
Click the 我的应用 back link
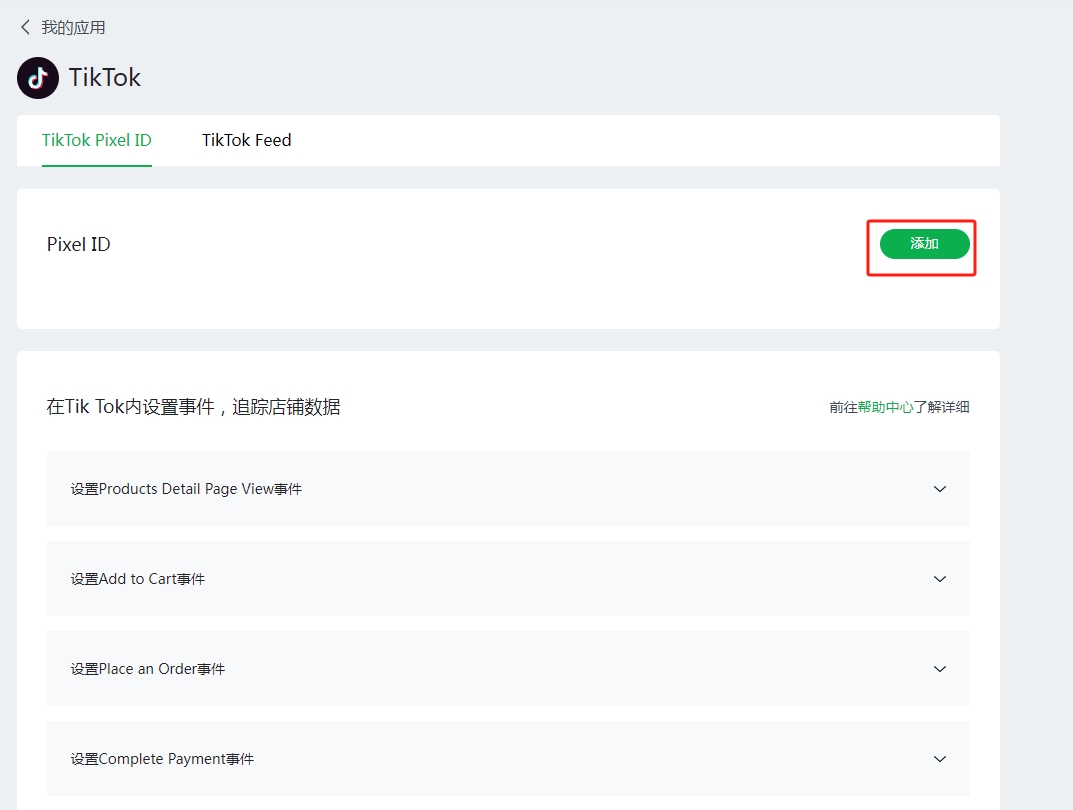(x=73, y=27)
